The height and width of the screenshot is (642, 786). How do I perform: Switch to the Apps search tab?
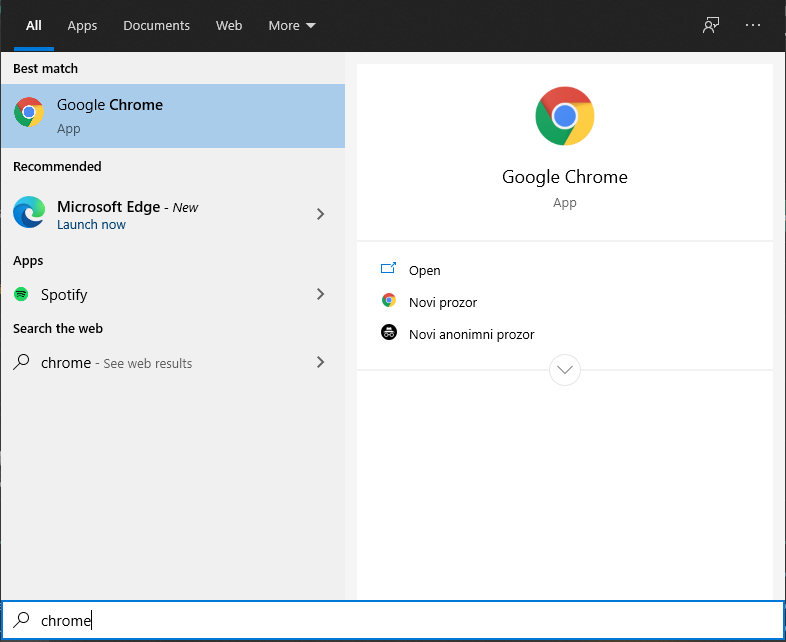[82, 26]
